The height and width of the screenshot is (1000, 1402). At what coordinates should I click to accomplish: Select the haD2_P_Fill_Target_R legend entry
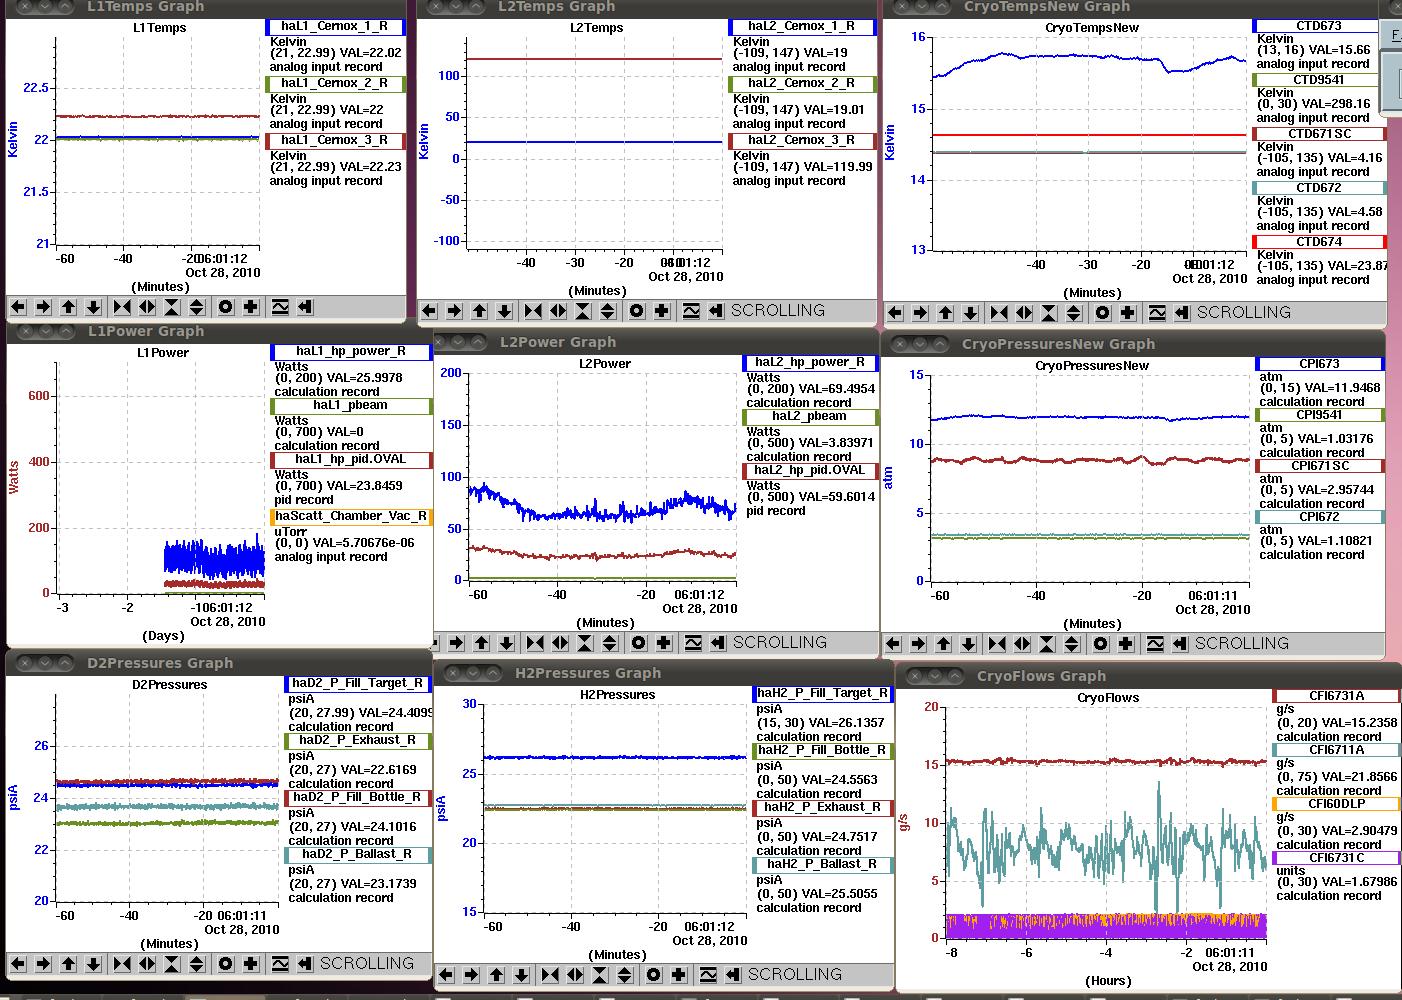[x=358, y=684]
